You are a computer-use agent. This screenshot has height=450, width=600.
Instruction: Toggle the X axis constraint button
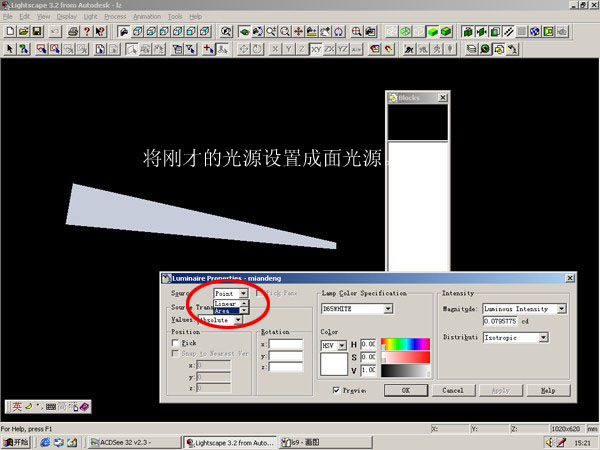click(x=276, y=49)
